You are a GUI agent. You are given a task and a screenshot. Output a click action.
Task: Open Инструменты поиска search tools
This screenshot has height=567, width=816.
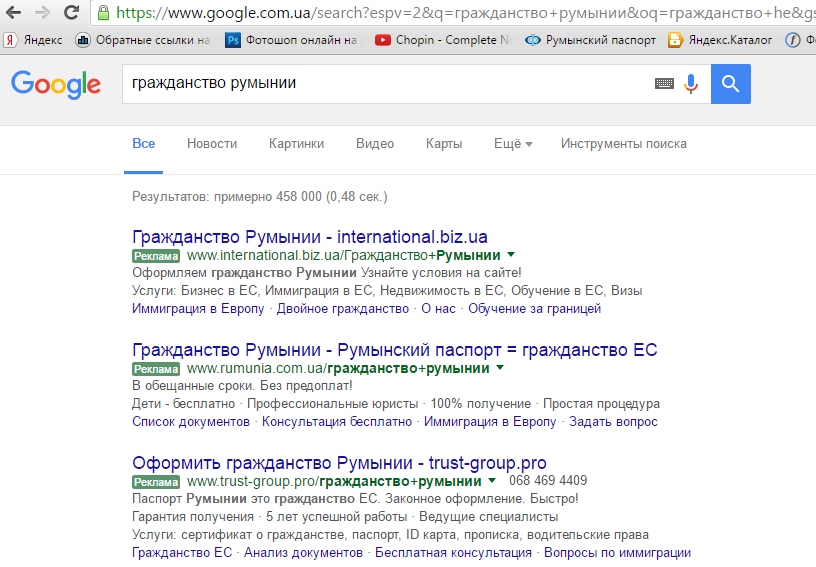click(x=623, y=144)
